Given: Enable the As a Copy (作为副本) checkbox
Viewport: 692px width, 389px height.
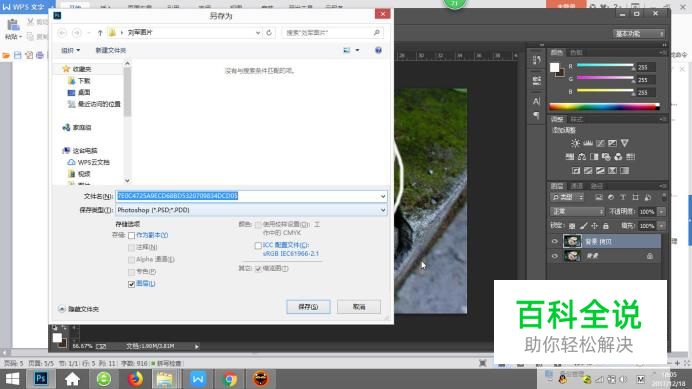Looking at the screenshot, I should click(131, 235).
